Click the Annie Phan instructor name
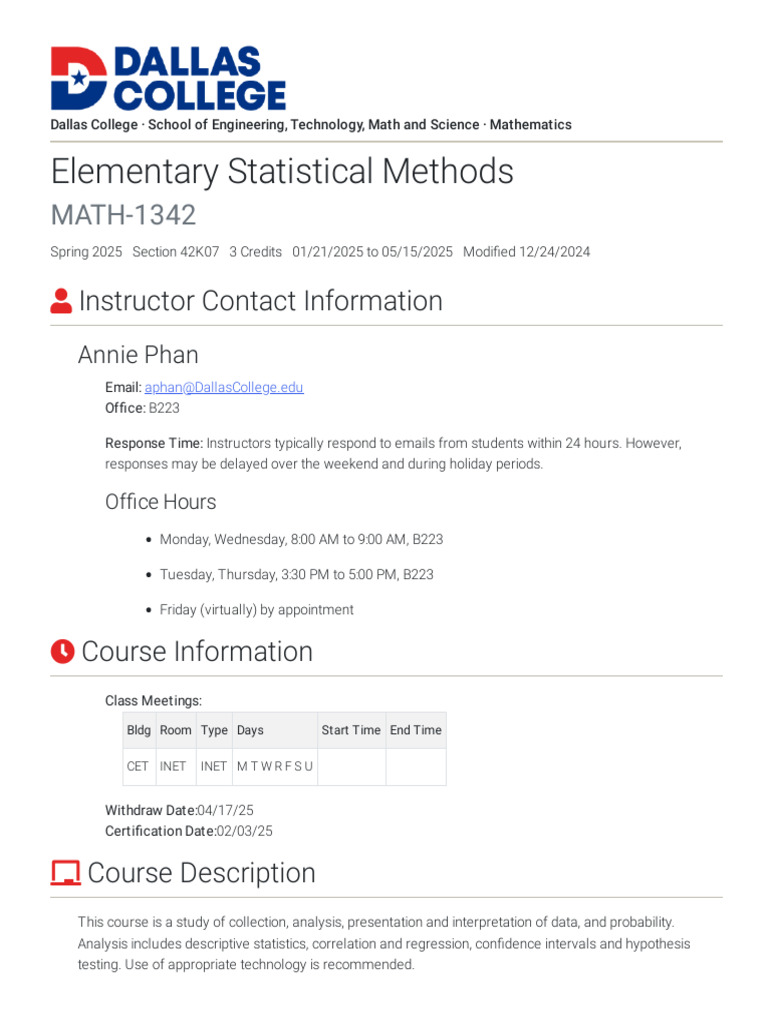 [x=138, y=355]
